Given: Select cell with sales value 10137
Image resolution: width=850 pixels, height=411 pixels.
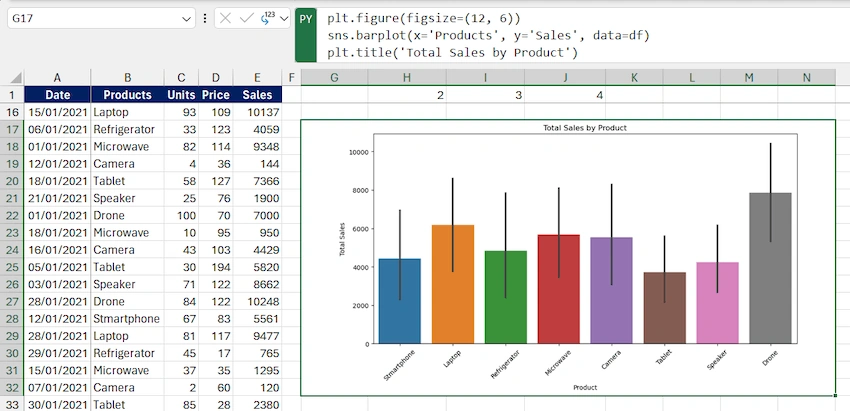Looking at the screenshot, I should tap(257, 112).
